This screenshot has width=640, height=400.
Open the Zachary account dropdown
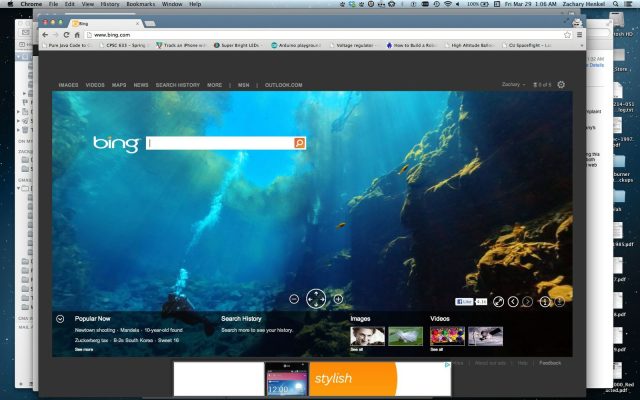(513, 84)
